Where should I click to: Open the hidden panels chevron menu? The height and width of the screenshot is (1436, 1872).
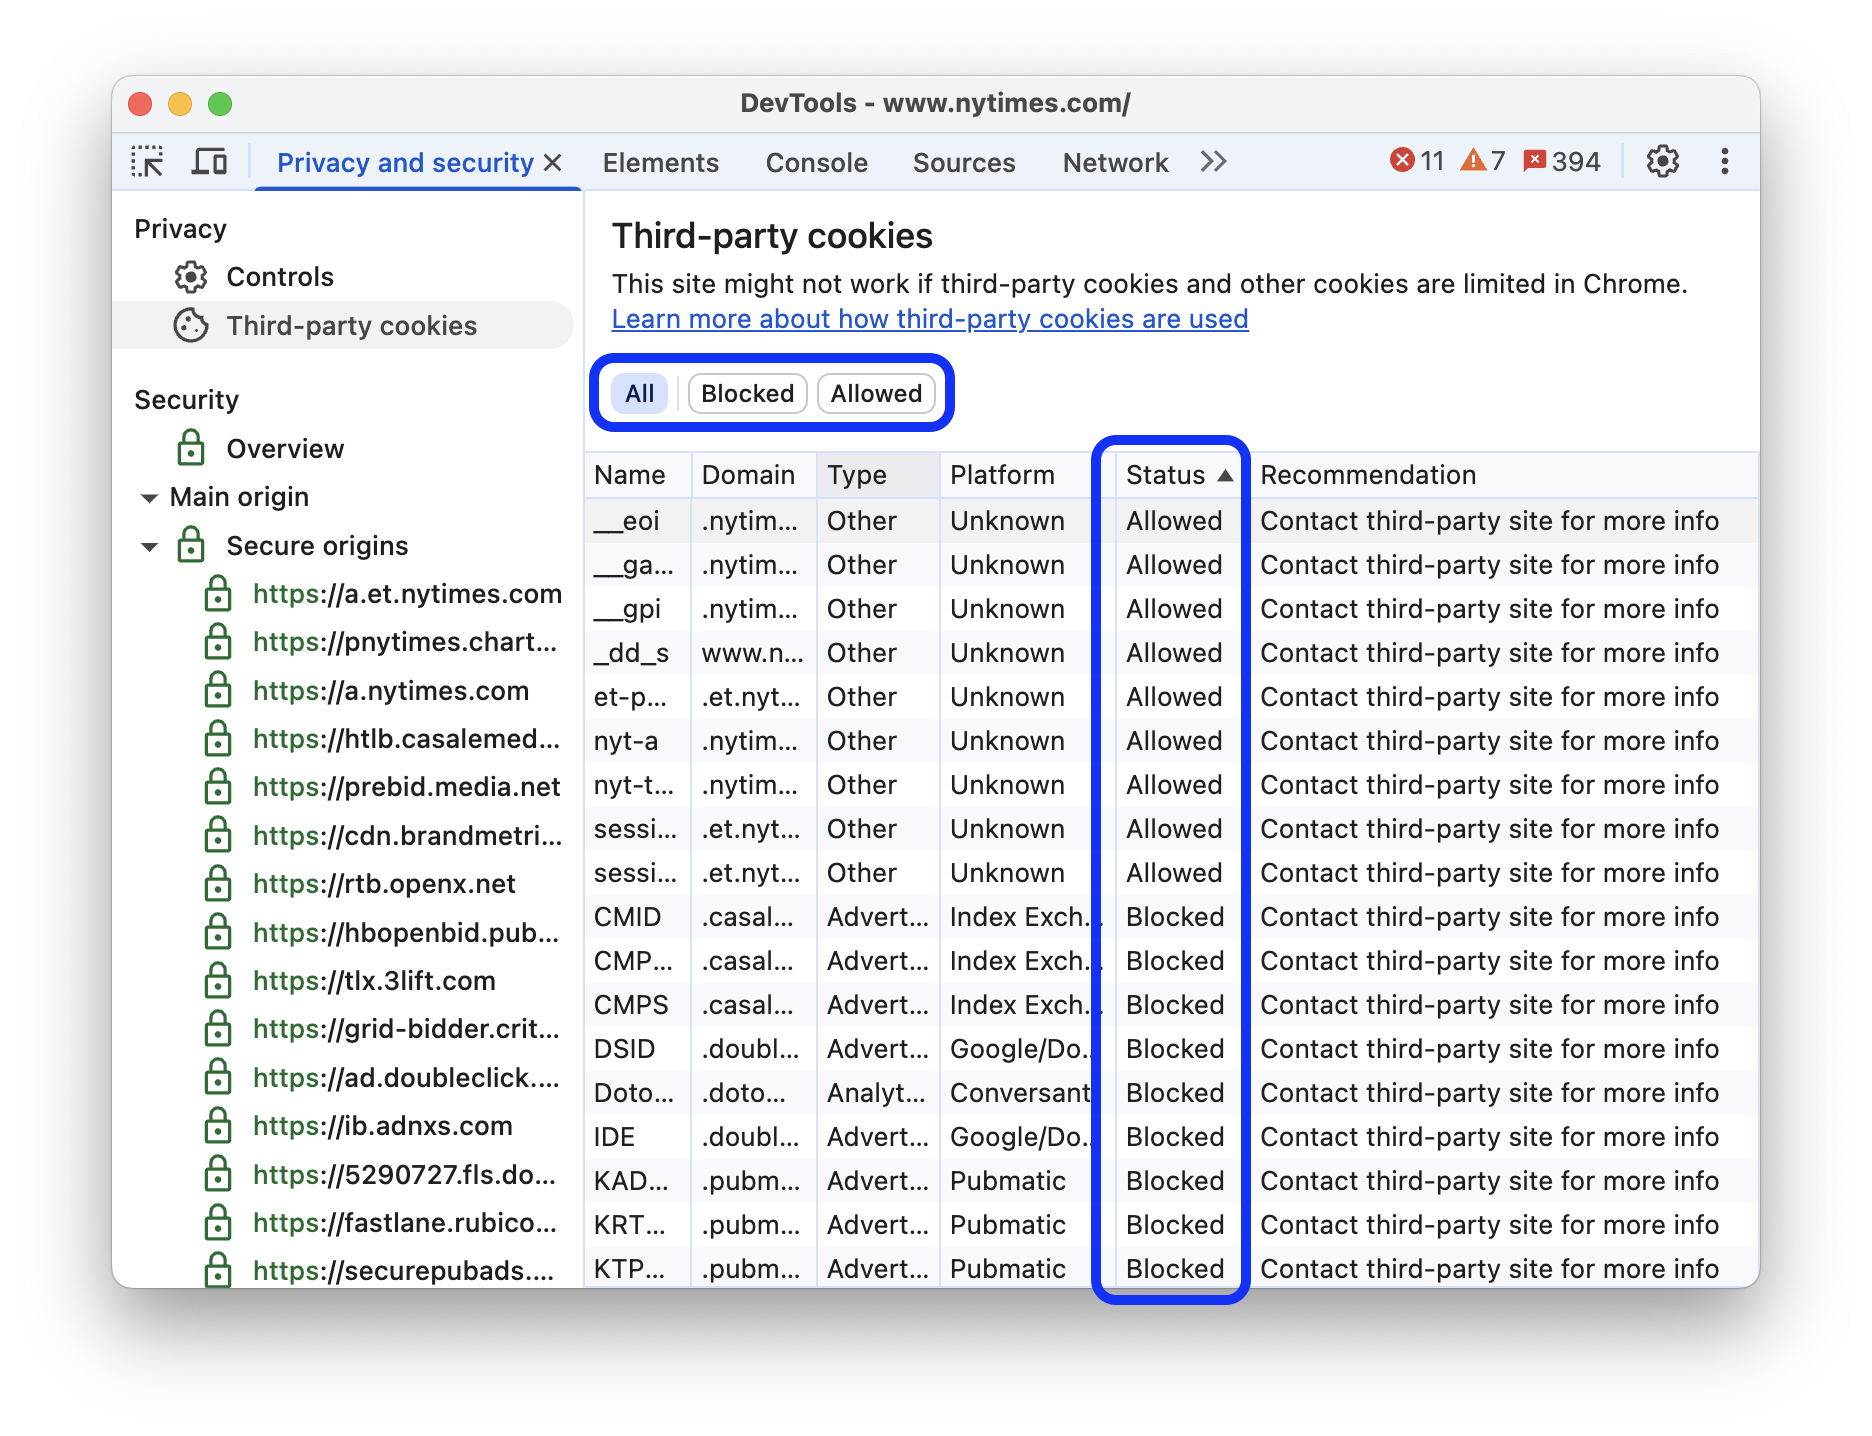click(x=1213, y=161)
